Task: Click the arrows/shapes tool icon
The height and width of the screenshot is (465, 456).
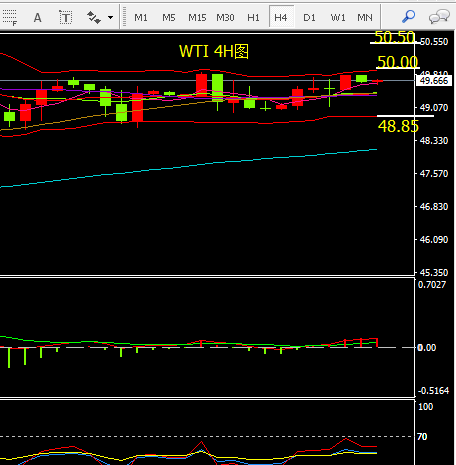Action: tap(94, 17)
